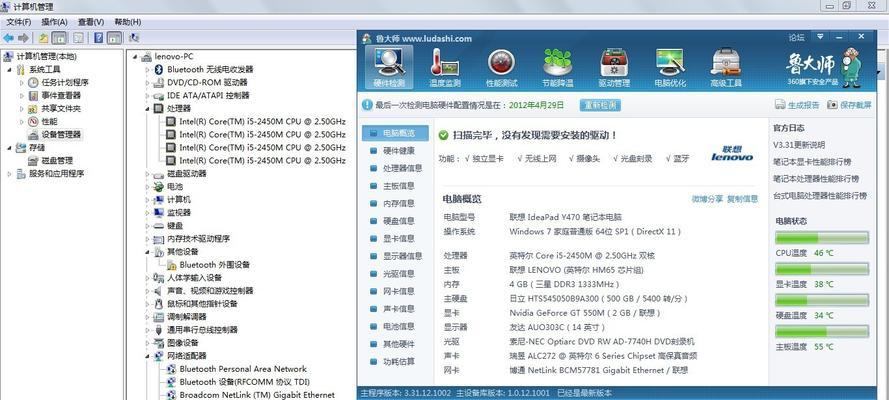The height and width of the screenshot is (400, 889).
Task: Open 帮助(H) menu
Action: tap(128, 22)
